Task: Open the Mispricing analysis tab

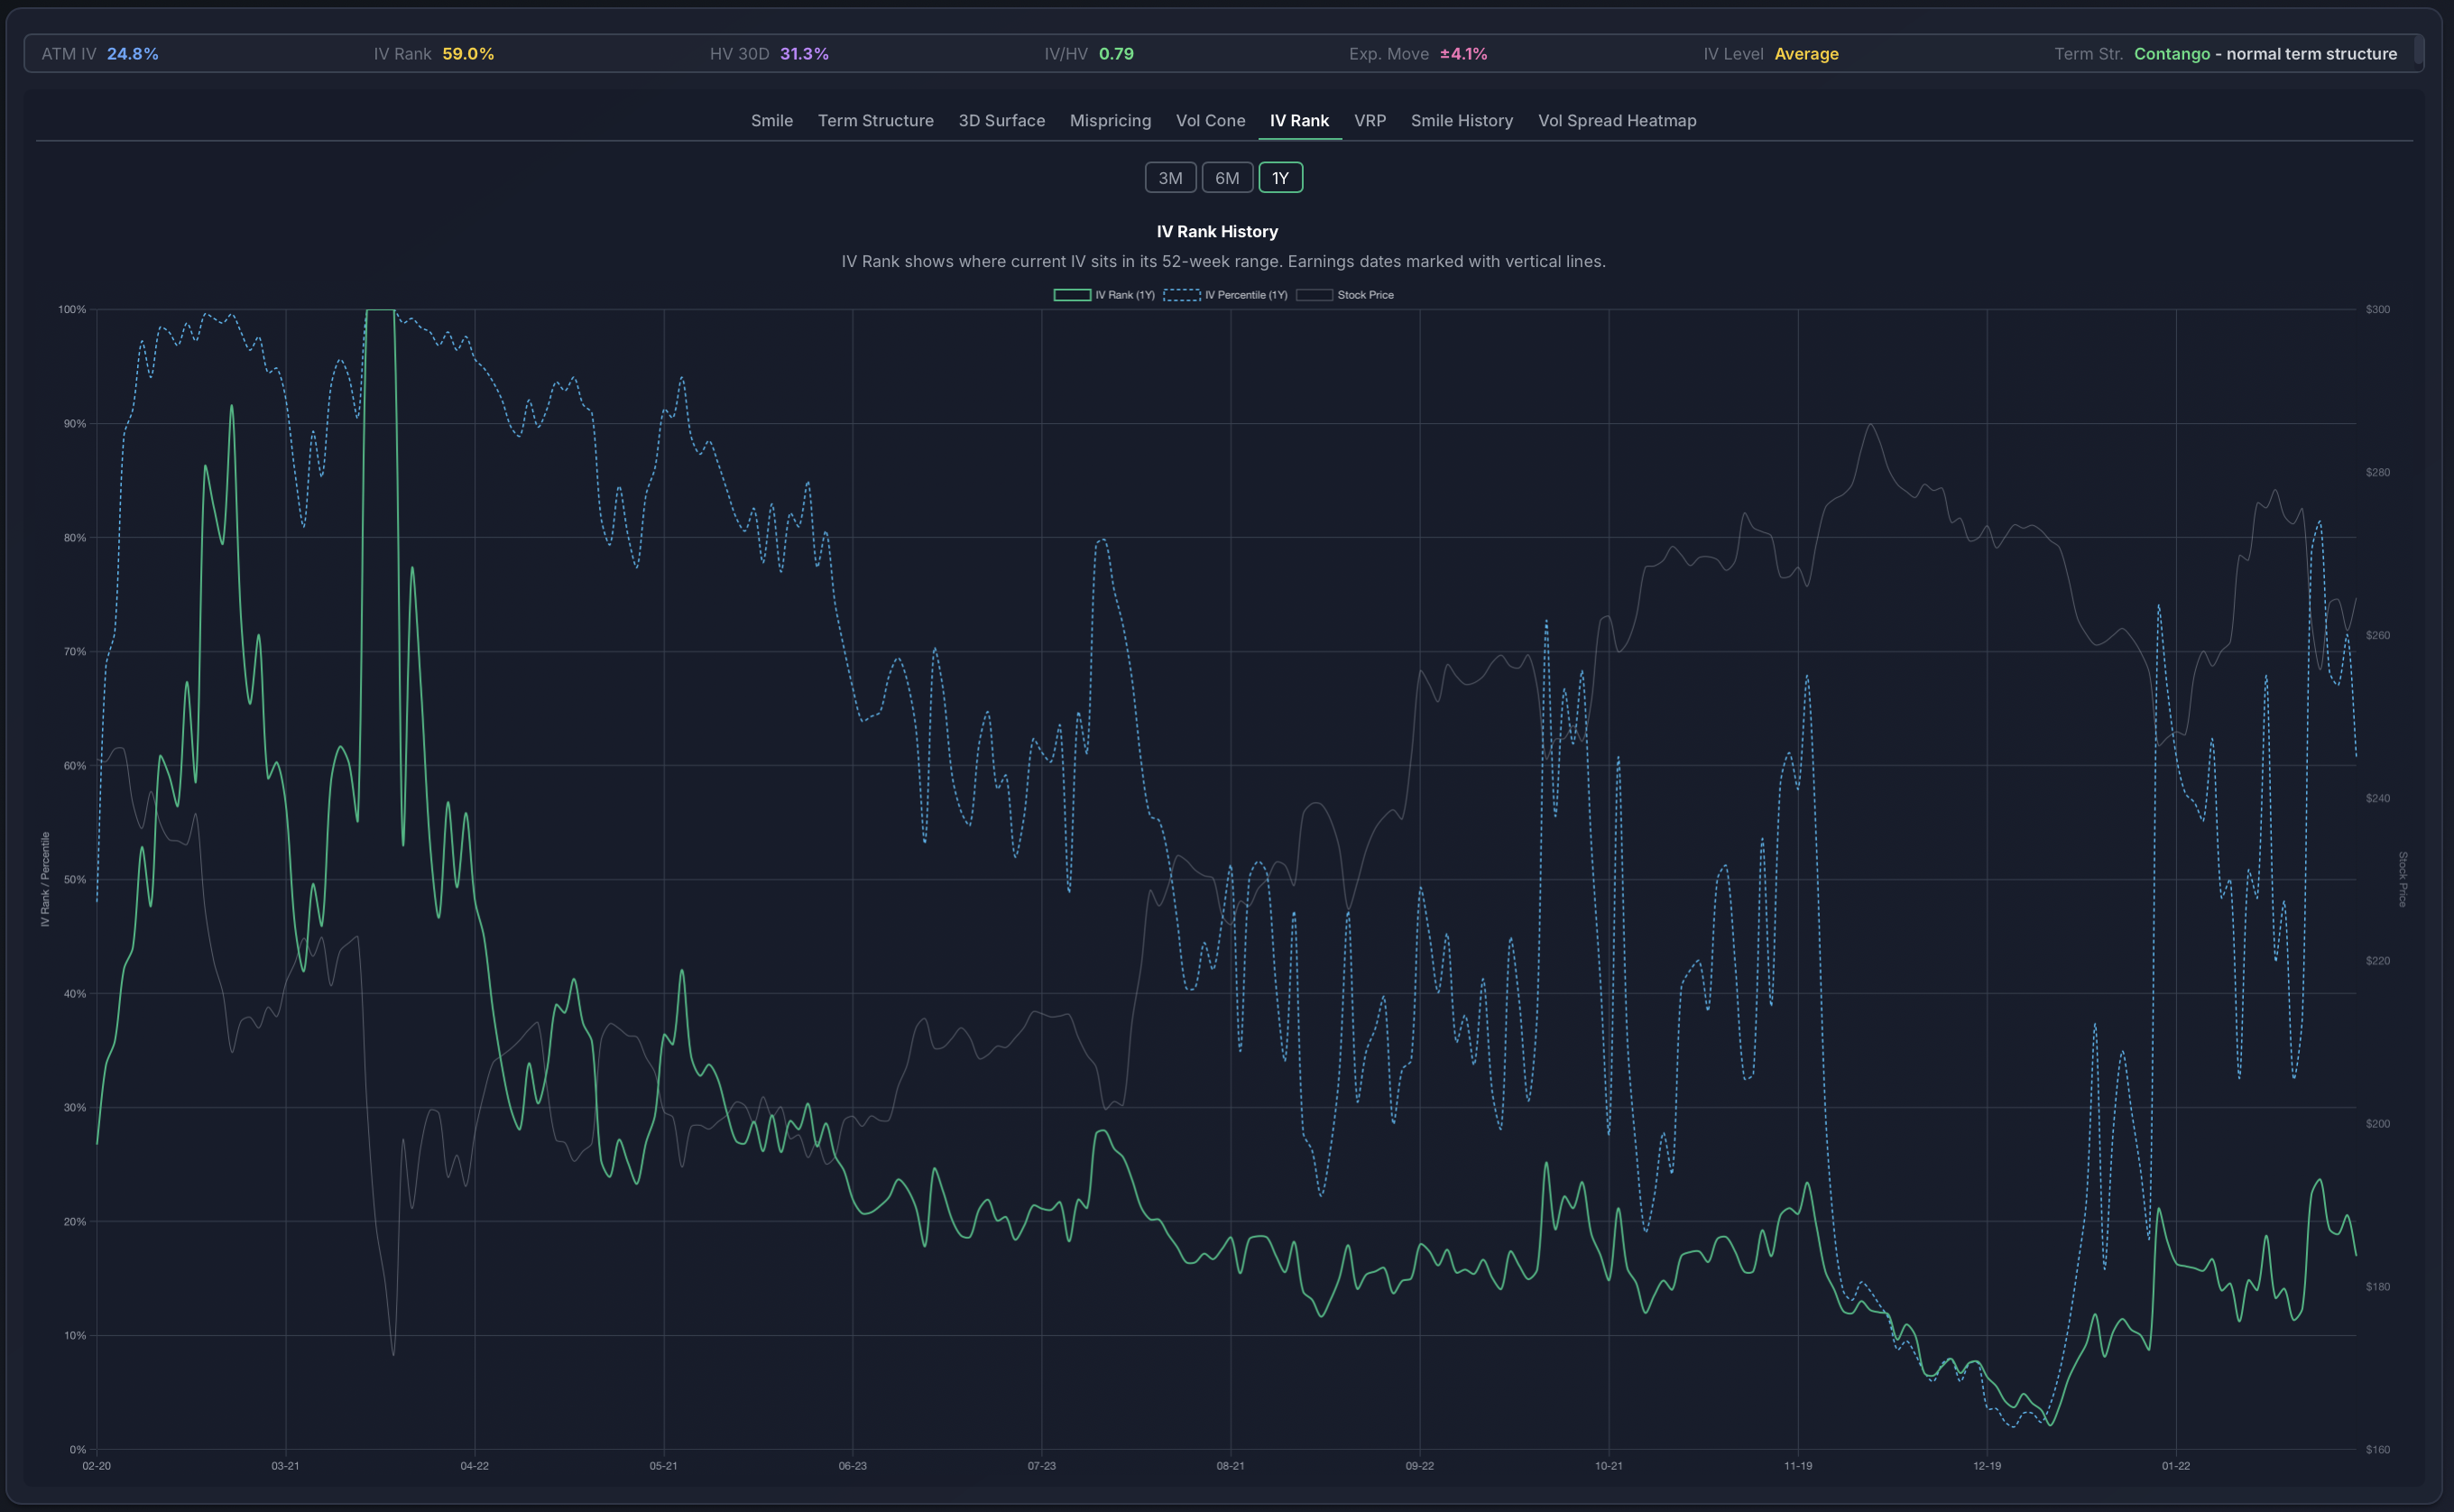Action: tap(1110, 121)
